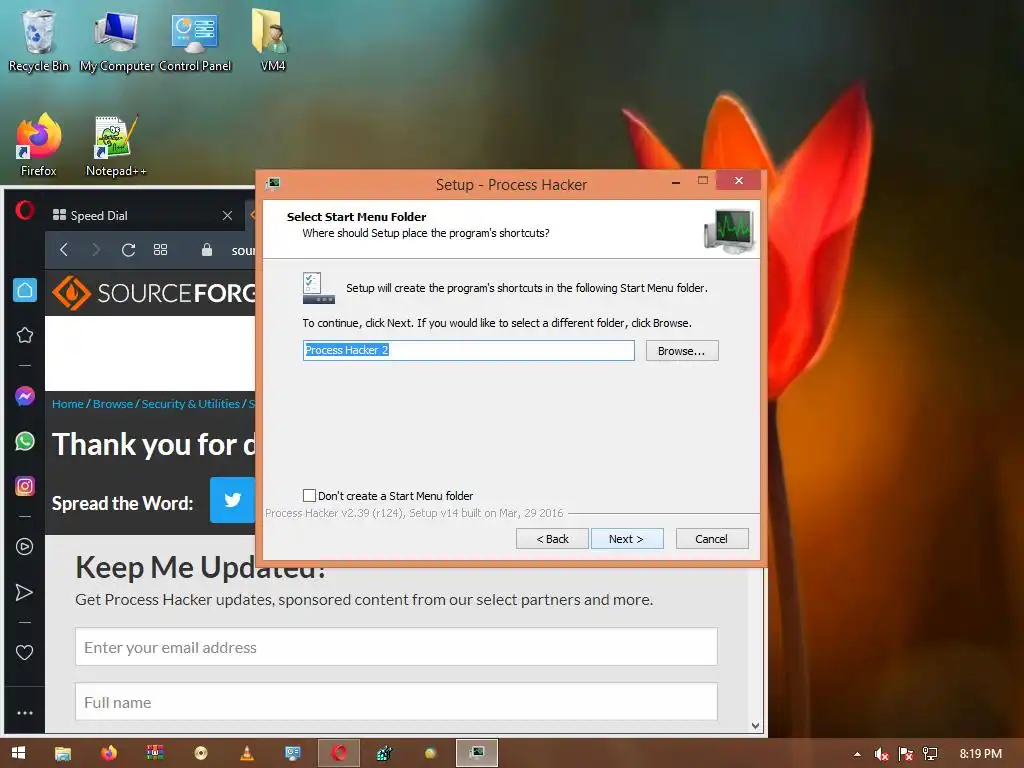Screen dimensions: 1024x768
Task: Open Windows Start button
Action: [18, 753]
